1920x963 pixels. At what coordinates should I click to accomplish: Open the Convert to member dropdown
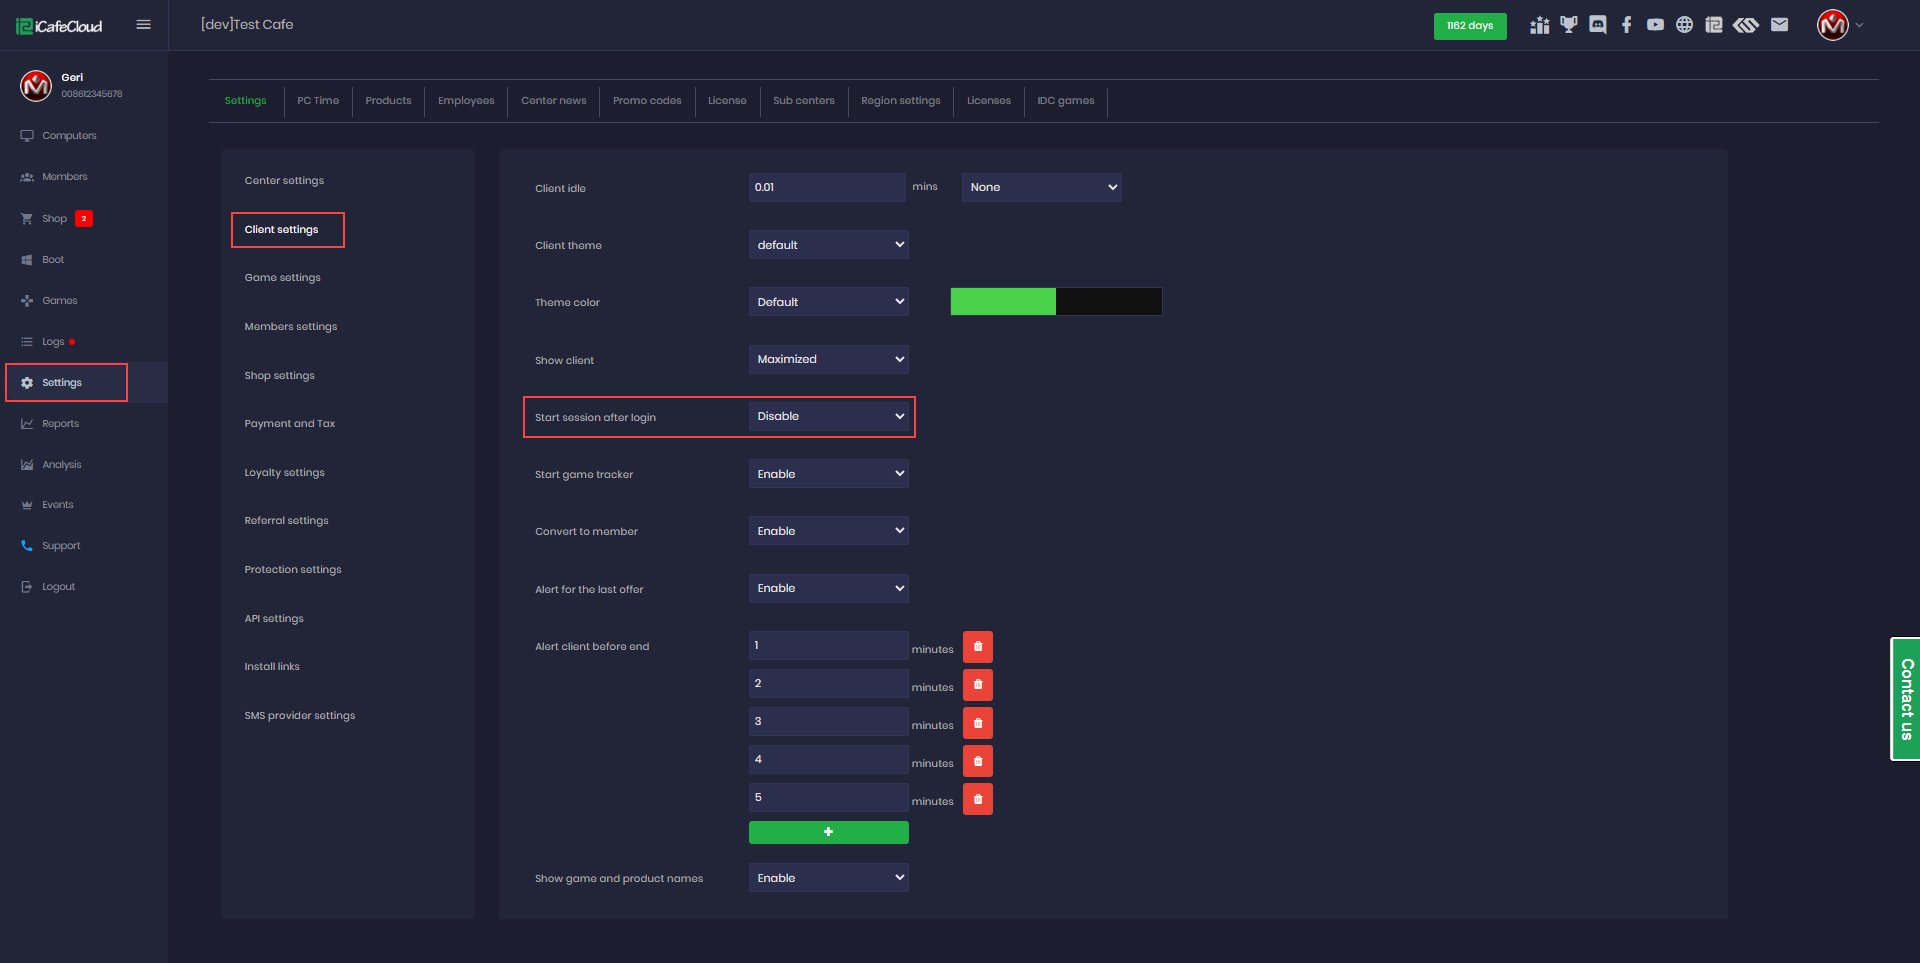click(828, 531)
